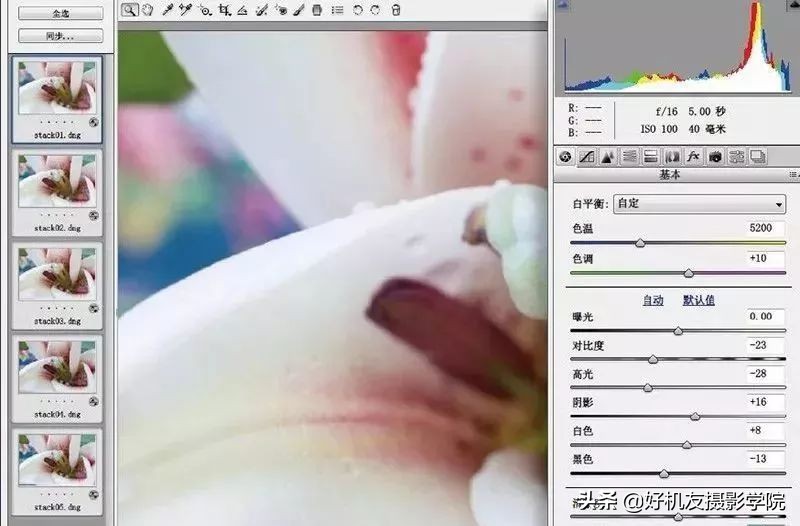Select the Adjustment Brush tool
Screen dimensions: 800x526
299,10
